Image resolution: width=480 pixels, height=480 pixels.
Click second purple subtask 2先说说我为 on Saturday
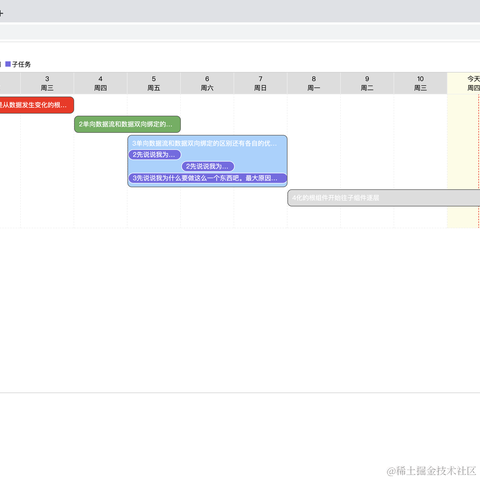point(208,166)
